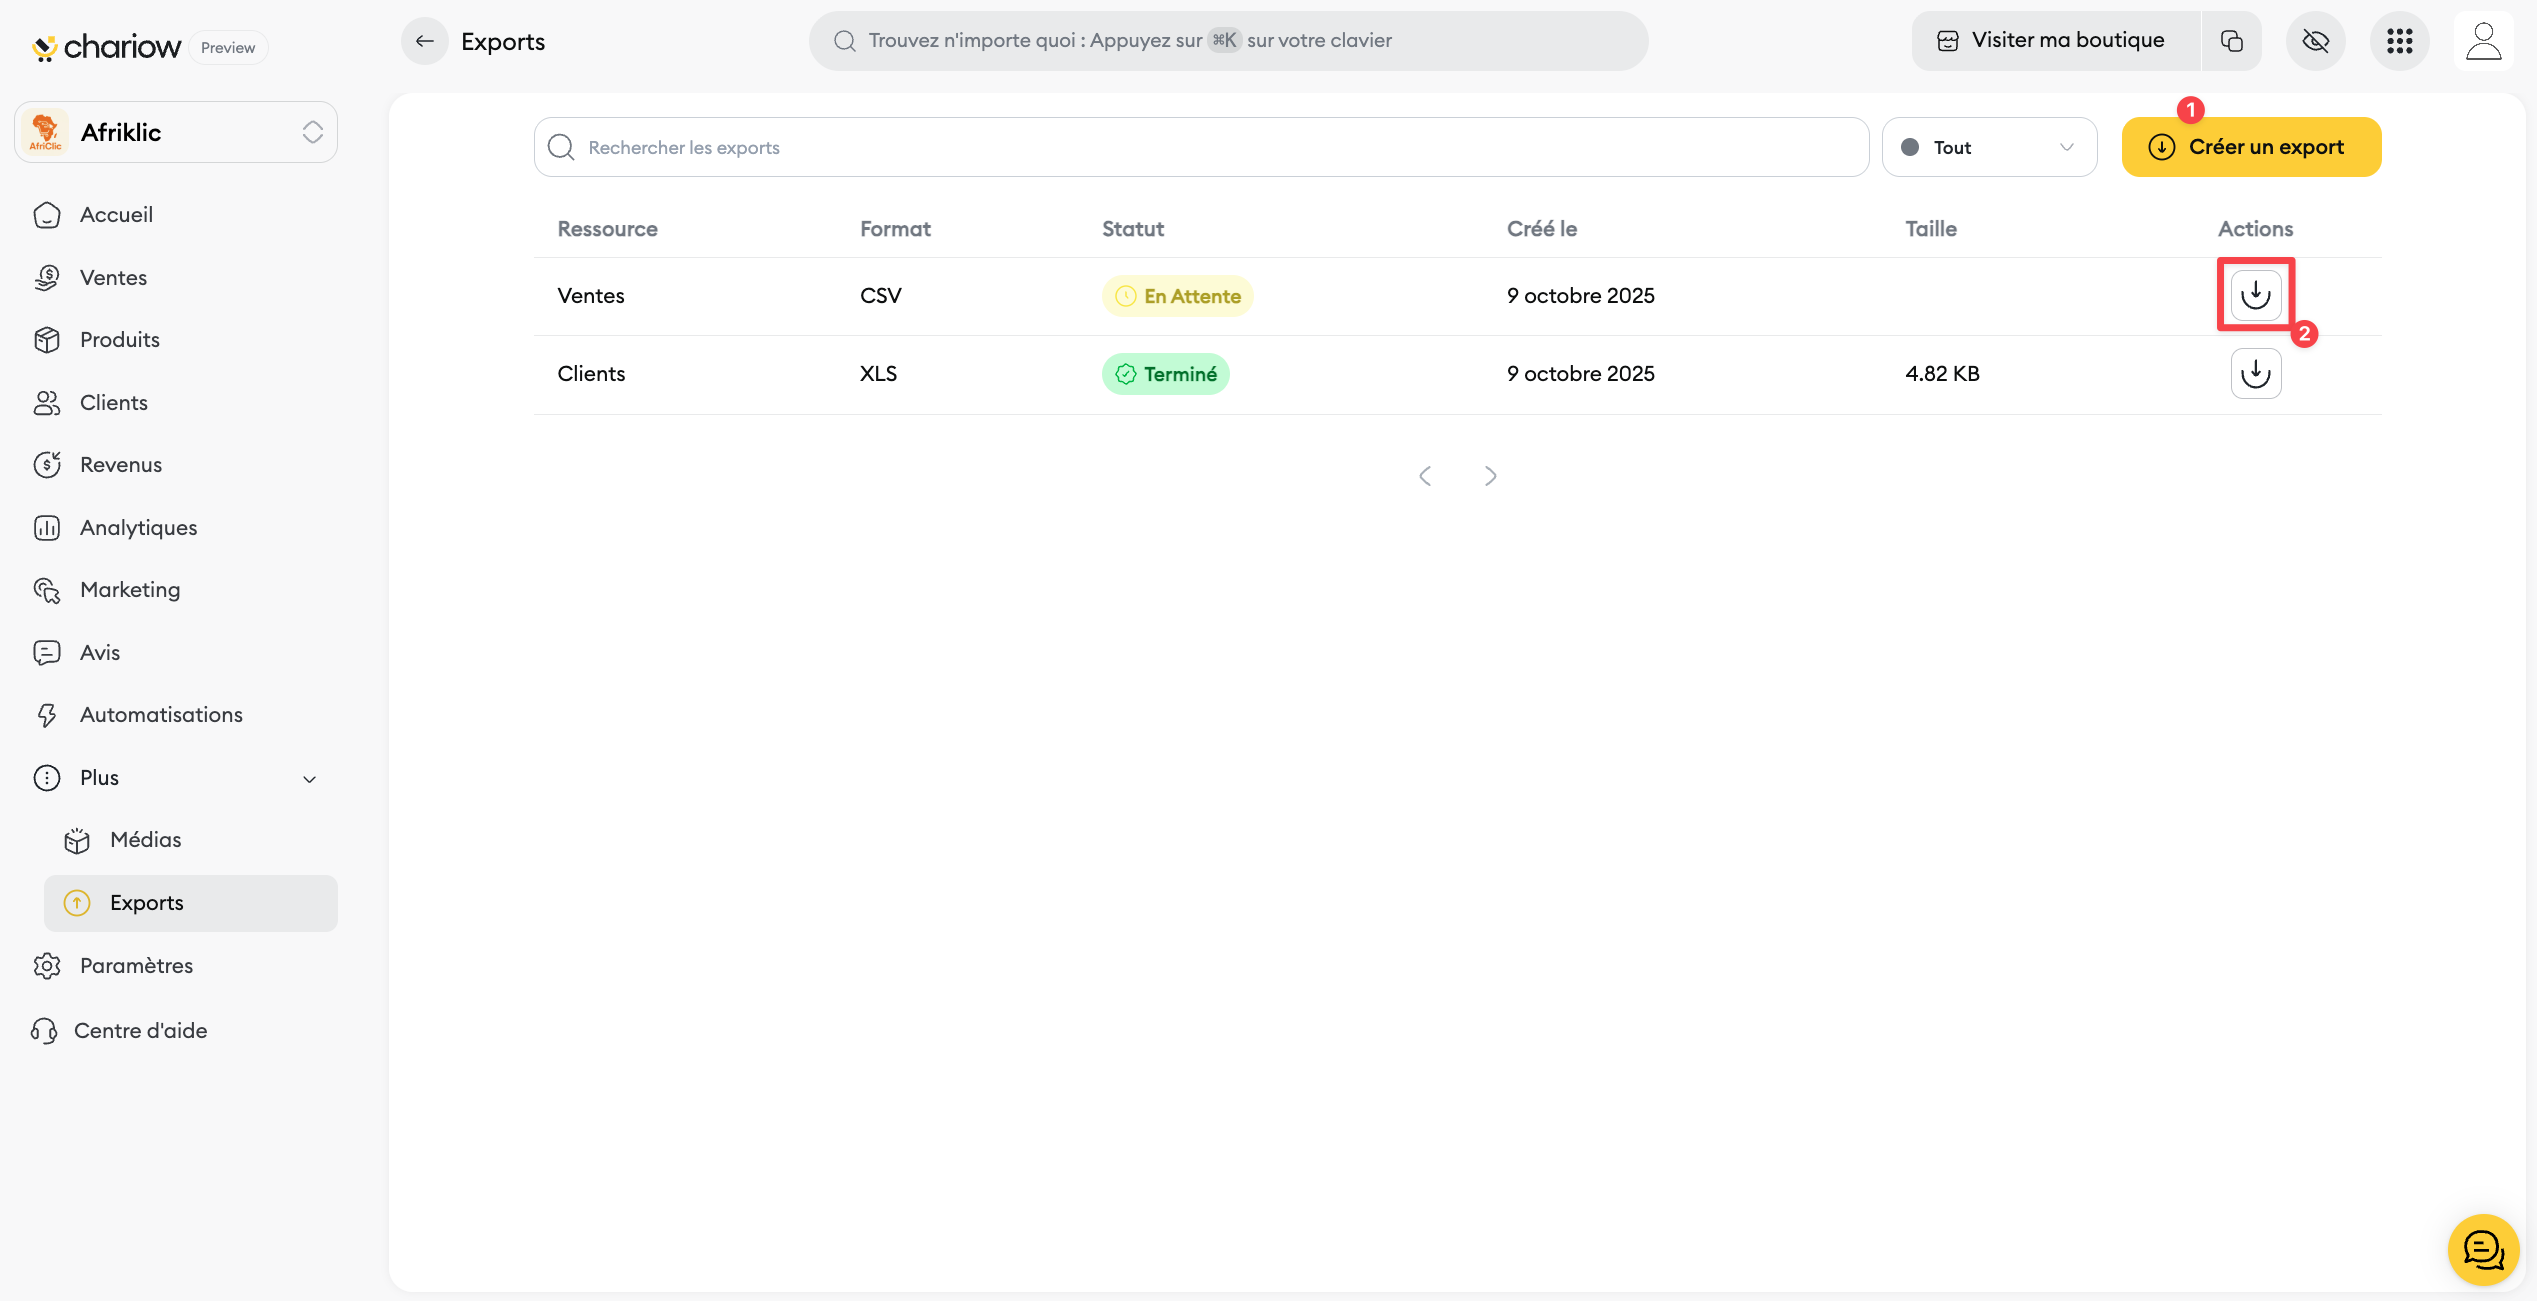Click Visiter ma boutique button
The width and height of the screenshot is (2537, 1301).
pos(2054,41)
